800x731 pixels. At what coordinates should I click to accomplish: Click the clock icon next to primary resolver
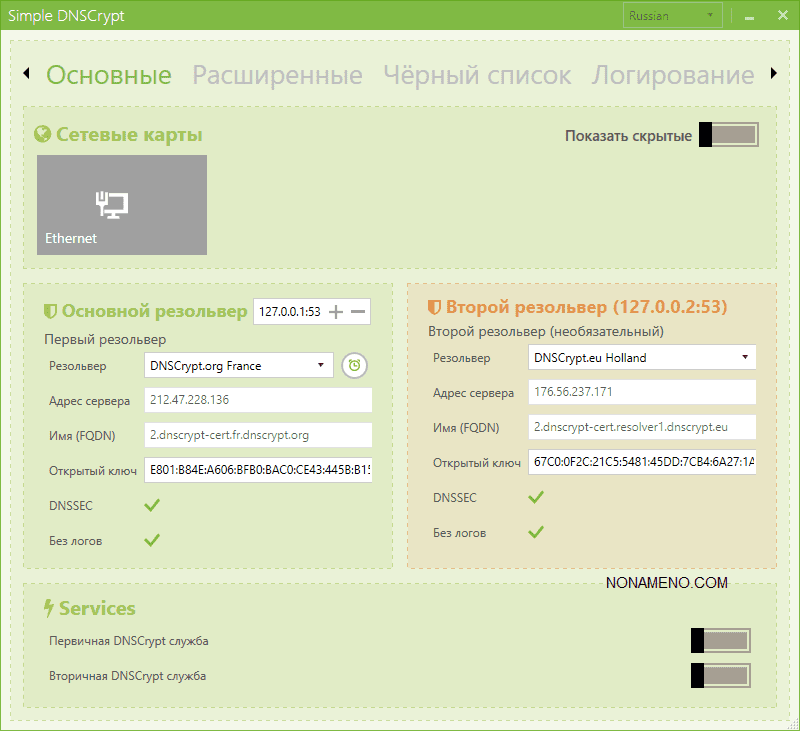click(x=354, y=366)
